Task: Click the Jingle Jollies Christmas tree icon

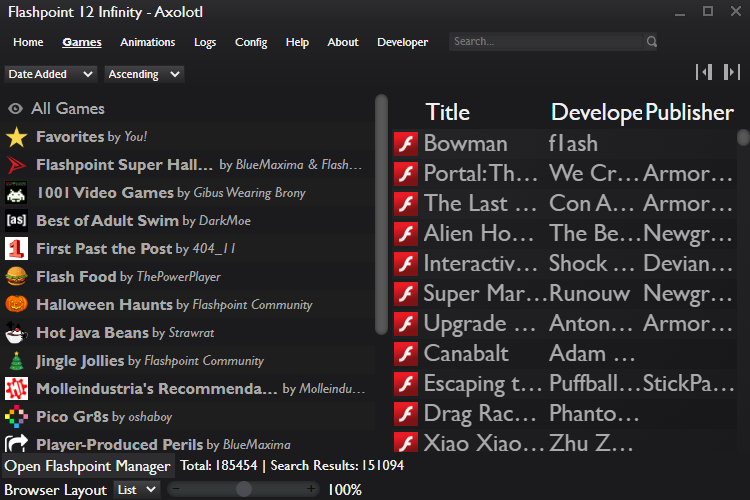Action: (16, 361)
